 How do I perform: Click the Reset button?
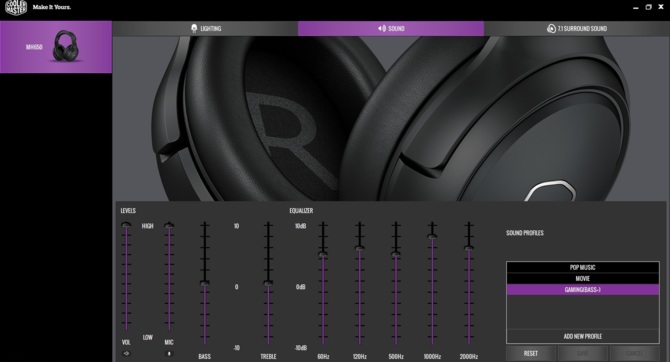coord(531,353)
